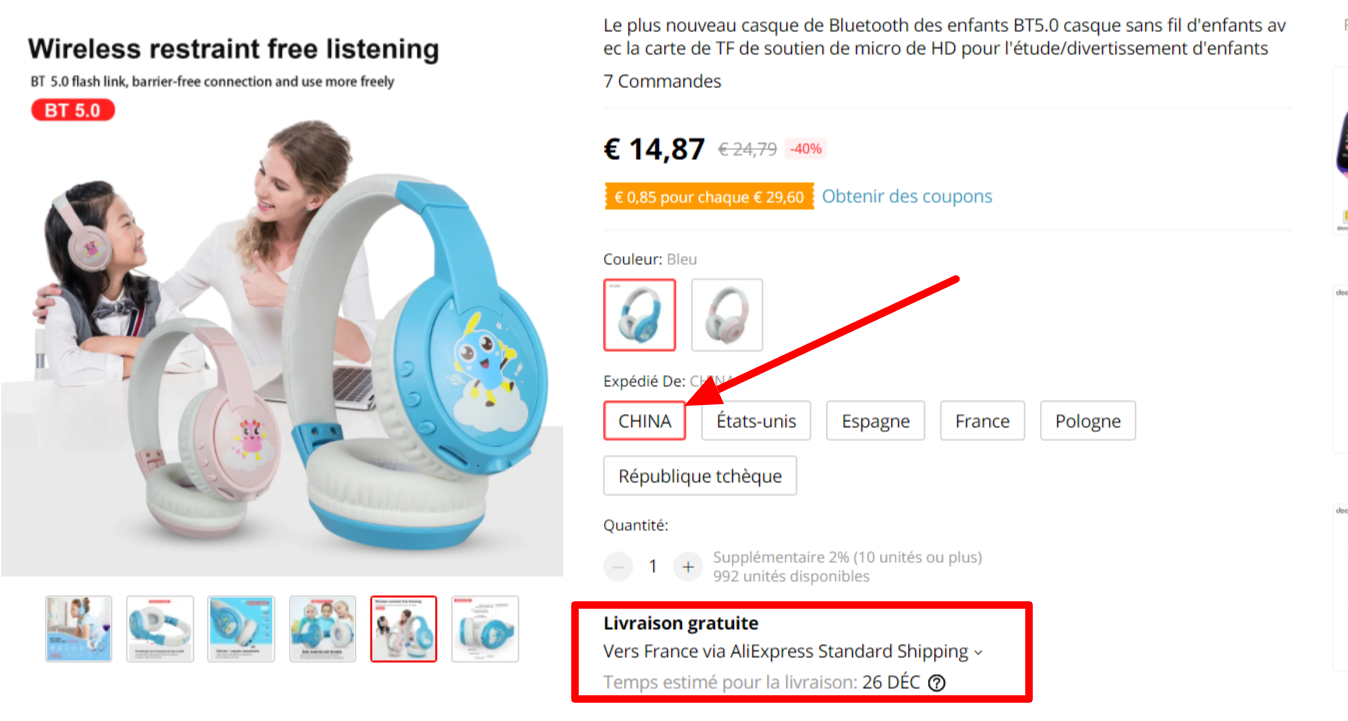Select the blue headphone color swatch
Viewport: 1348px width, 721px height.
(639, 314)
